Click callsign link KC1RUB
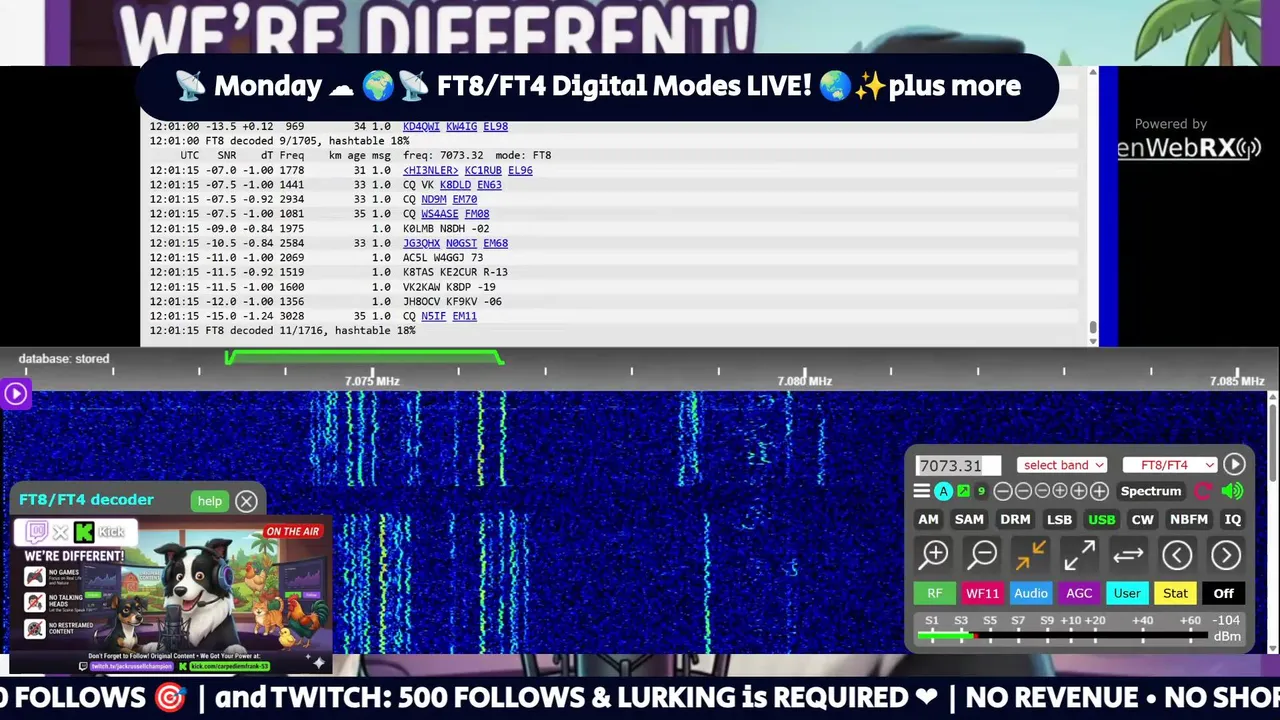The width and height of the screenshot is (1280, 720). (x=483, y=170)
